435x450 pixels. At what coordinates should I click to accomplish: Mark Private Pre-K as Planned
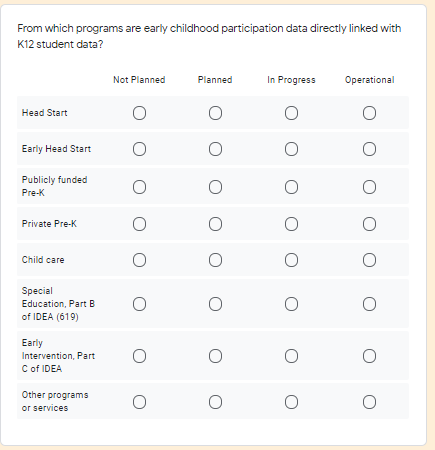click(215, 224)
